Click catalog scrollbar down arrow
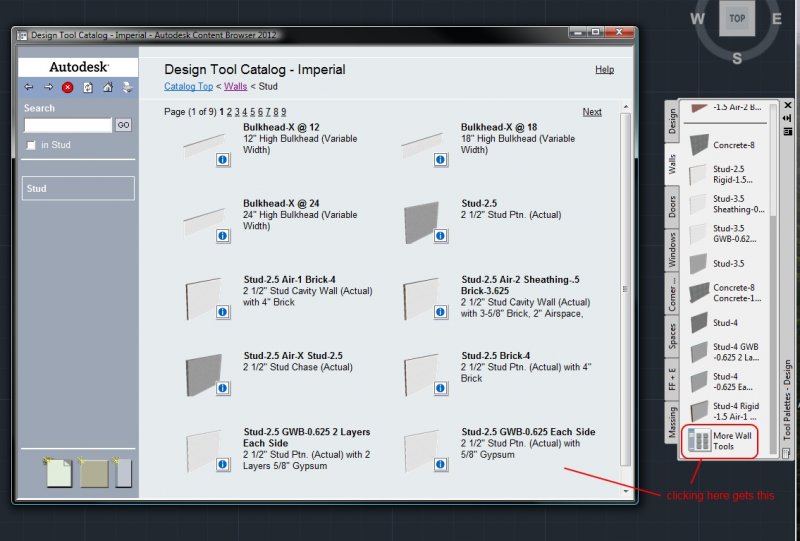Viewport: 800px width, 541px height. point(626,491)
